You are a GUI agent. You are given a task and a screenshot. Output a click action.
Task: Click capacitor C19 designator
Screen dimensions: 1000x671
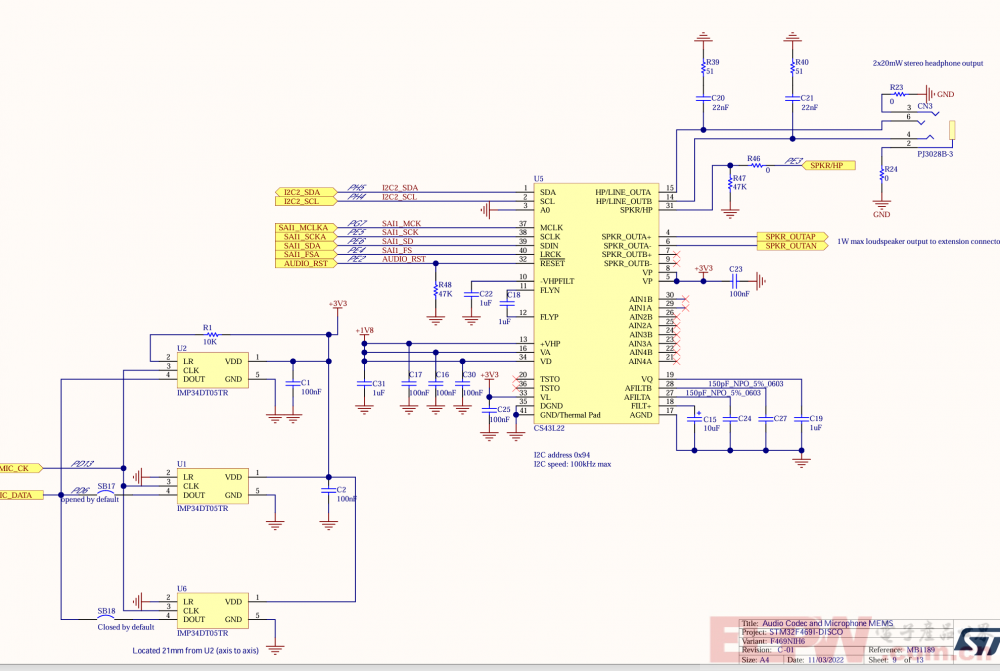coord(816,418)
